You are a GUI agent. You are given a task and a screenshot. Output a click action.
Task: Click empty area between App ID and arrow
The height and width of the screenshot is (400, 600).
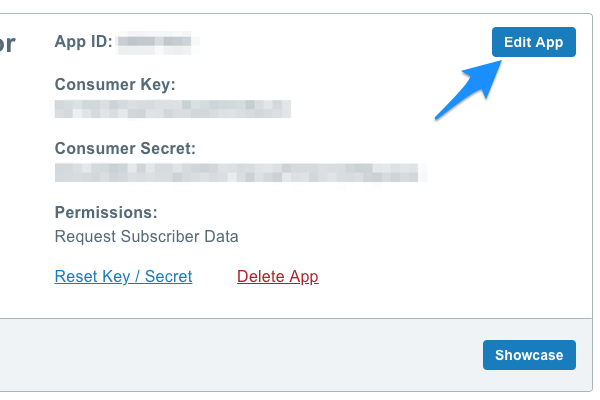coord(320,43)
